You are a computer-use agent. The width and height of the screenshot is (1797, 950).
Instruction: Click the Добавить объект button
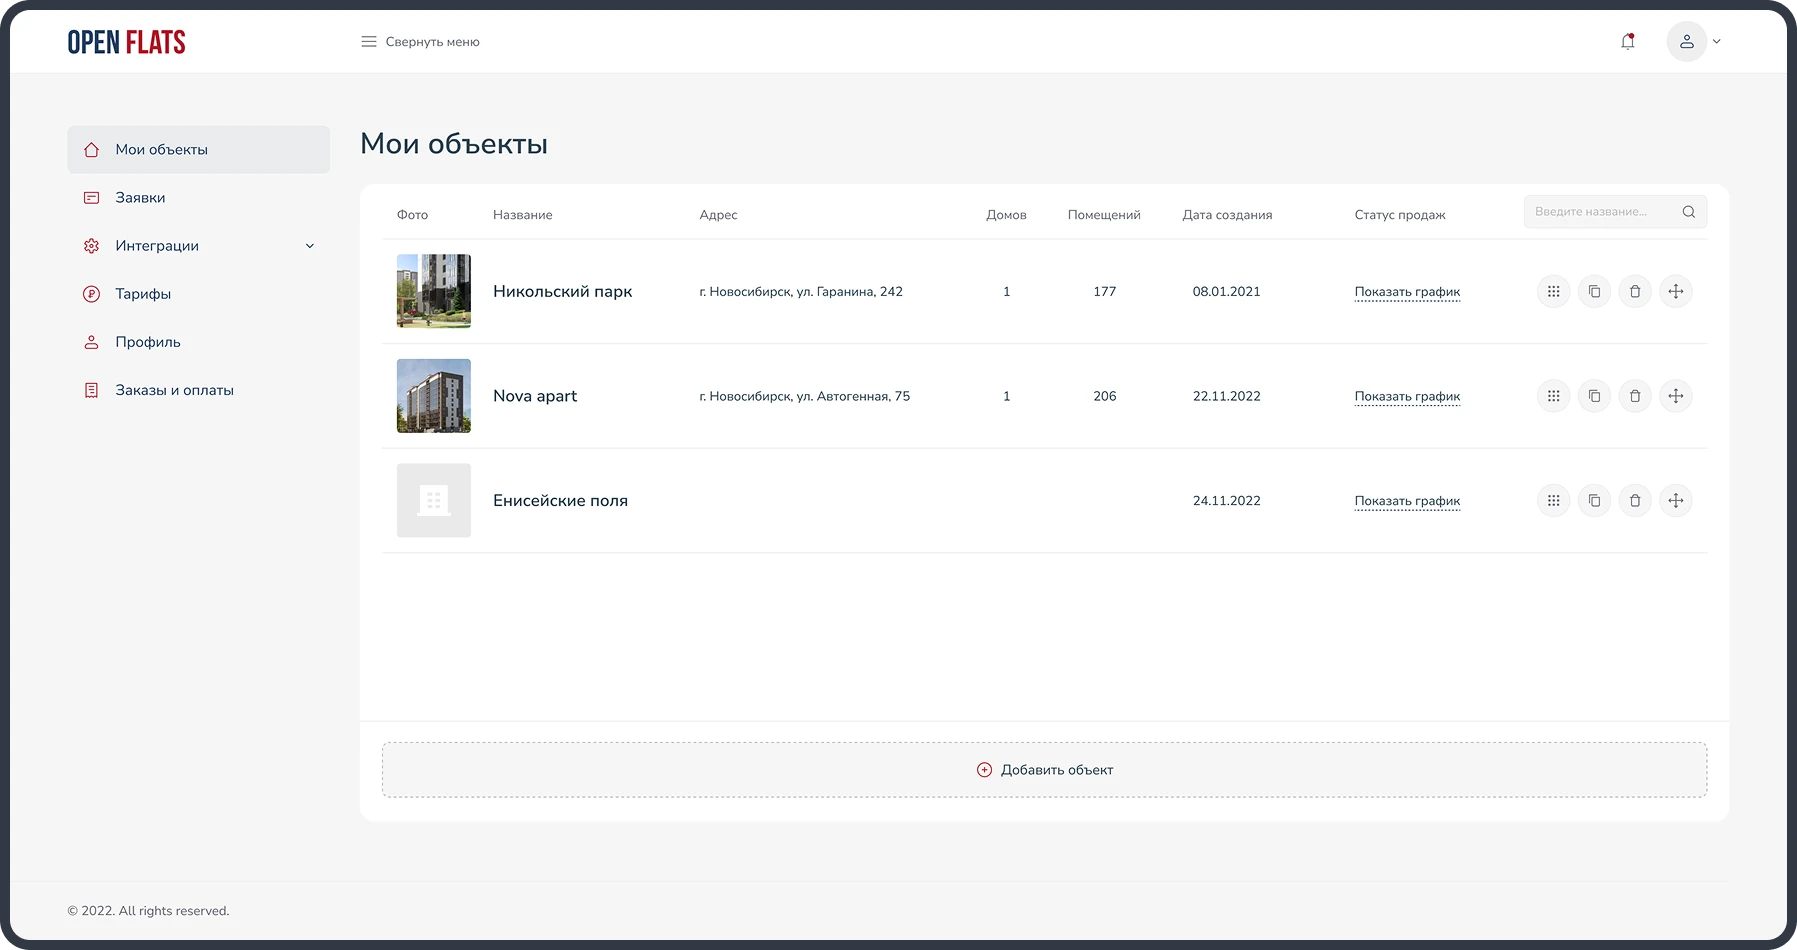click(x=1044, y=770)
